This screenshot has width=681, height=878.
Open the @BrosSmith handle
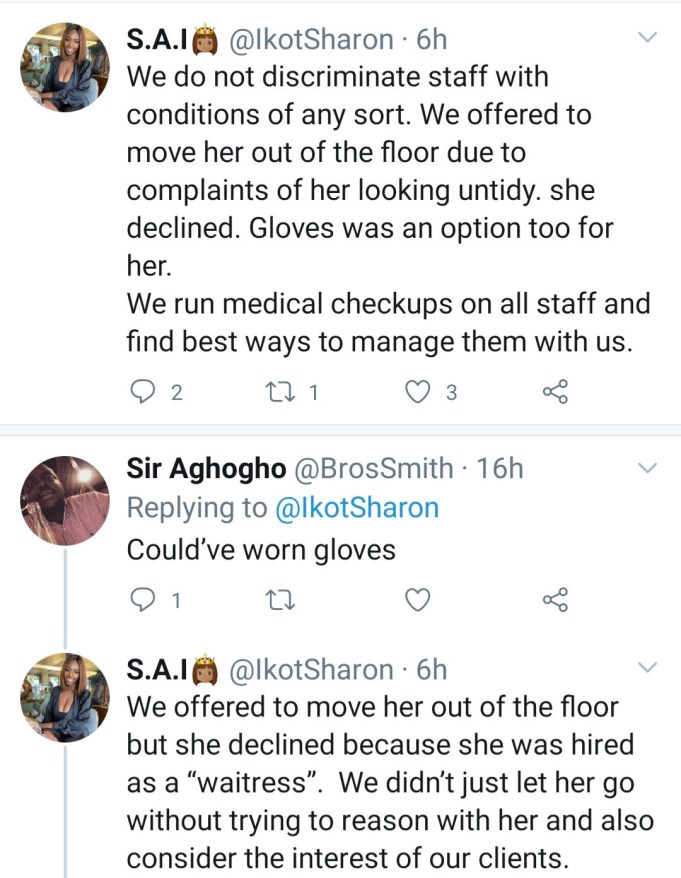click(x=374, y=469)
